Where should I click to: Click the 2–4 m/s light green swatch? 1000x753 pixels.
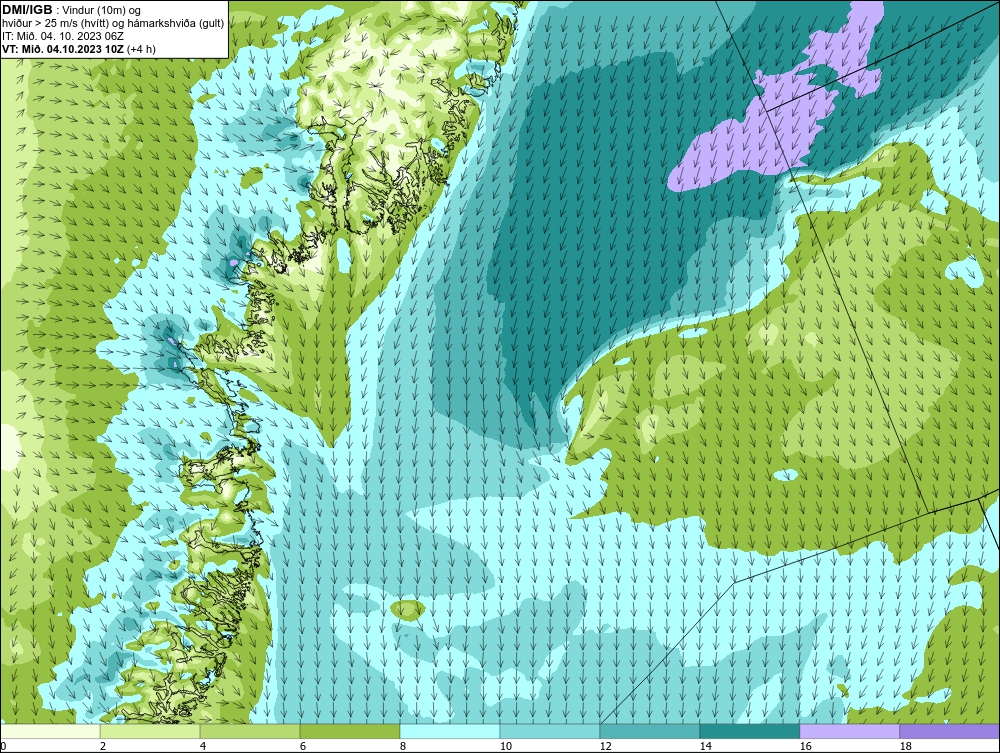pyautogui.click(x=150, y=731)
